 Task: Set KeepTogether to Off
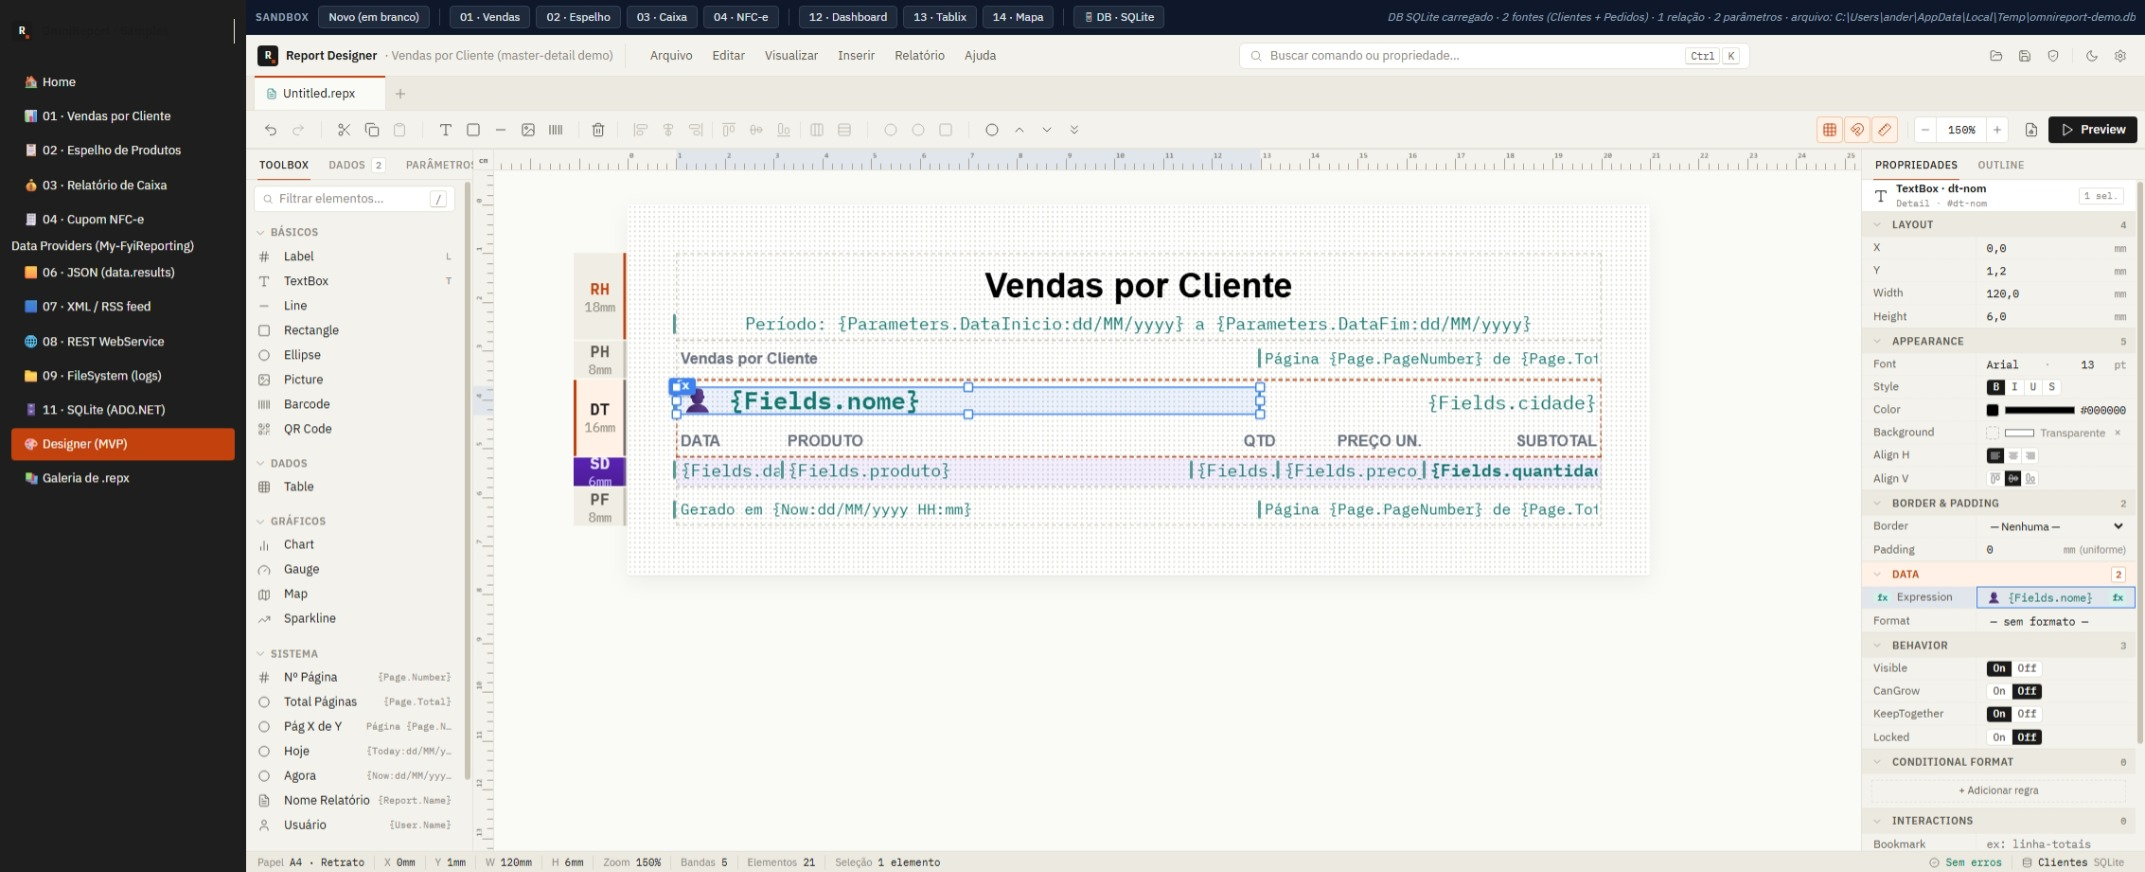pyautogui.click(x=2027, y=714)
